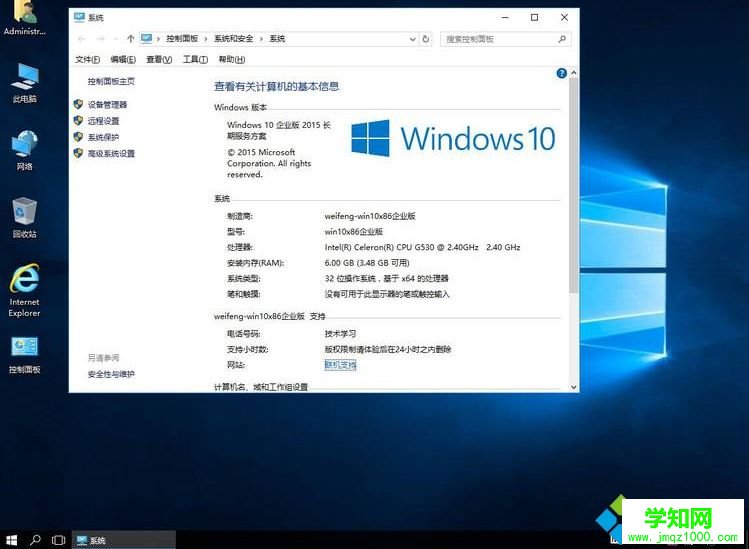The image size is (749, 549).
Task: Click the 联机支持 website link
Action: (340, 365)
